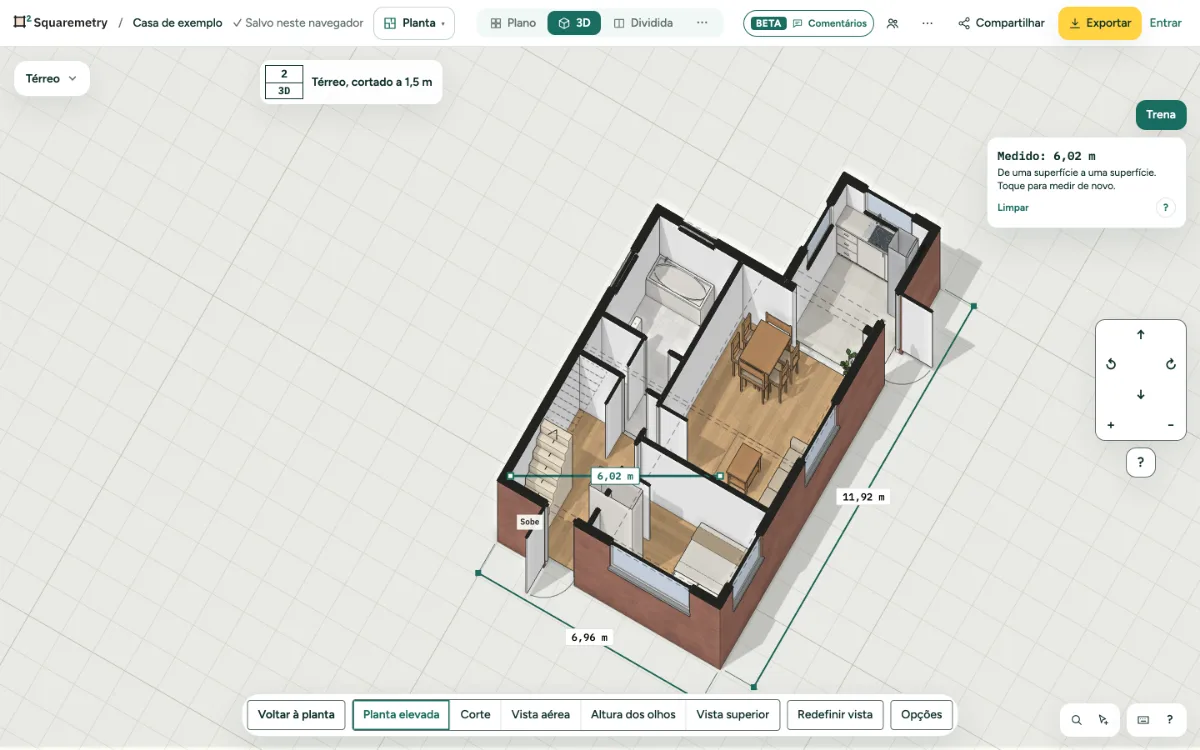Choose Altura dos olhos view
The height and width of the screenshot is (750, 1200).
click(x=633, y=715)
